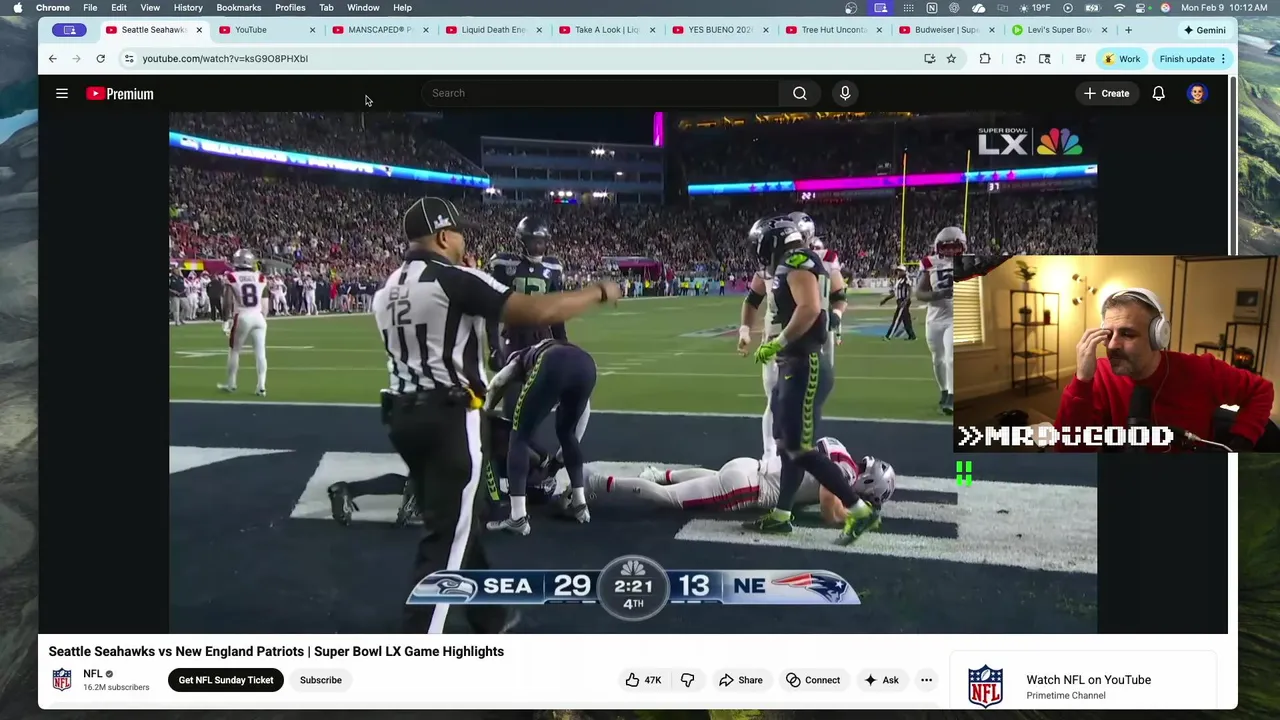The height and width of the screenshot is (720, 1280).
Task: Click the YouTube search field
Action: (x=600, y=93)
